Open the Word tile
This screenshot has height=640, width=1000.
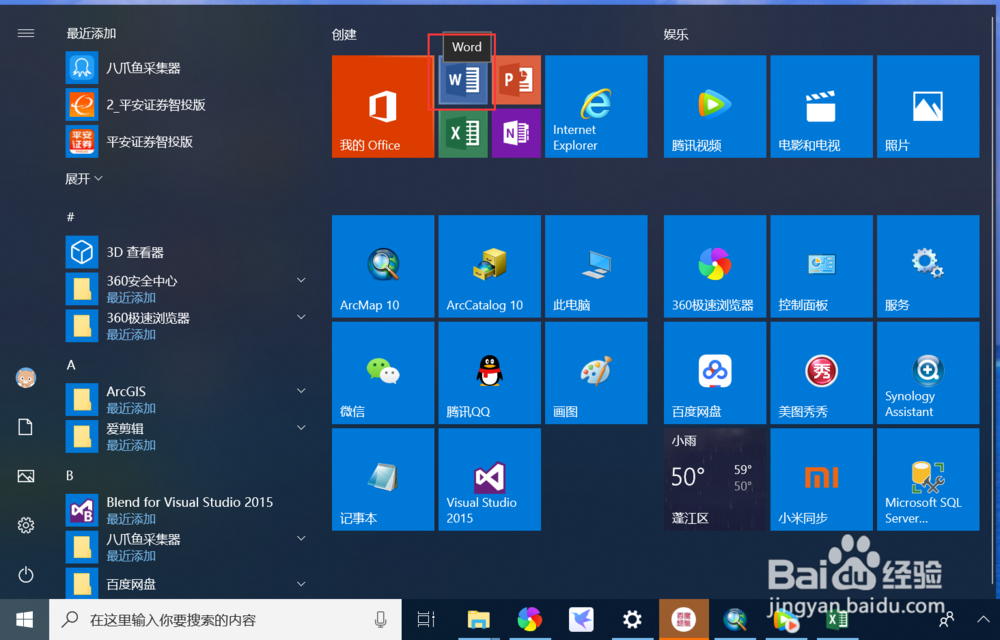pos(463,80)
